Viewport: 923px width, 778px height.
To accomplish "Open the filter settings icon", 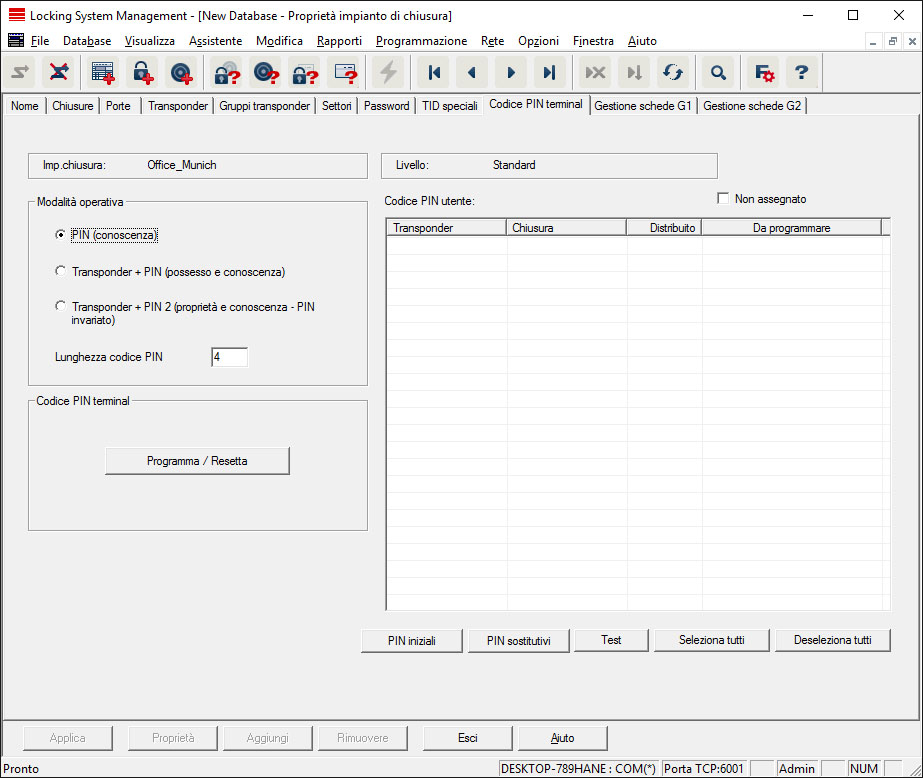I will pyautogui.click(x=764, y=72).
